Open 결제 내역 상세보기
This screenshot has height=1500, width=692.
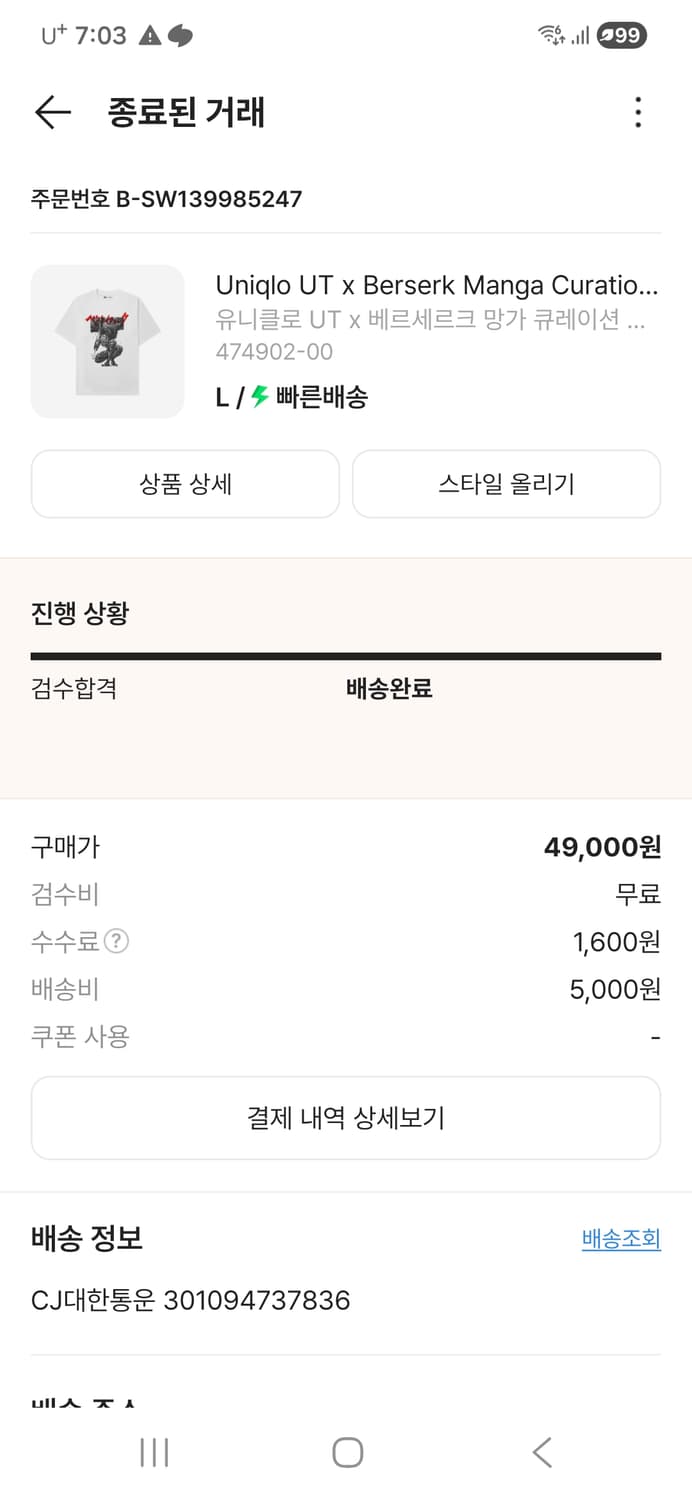click(346, 1117)
